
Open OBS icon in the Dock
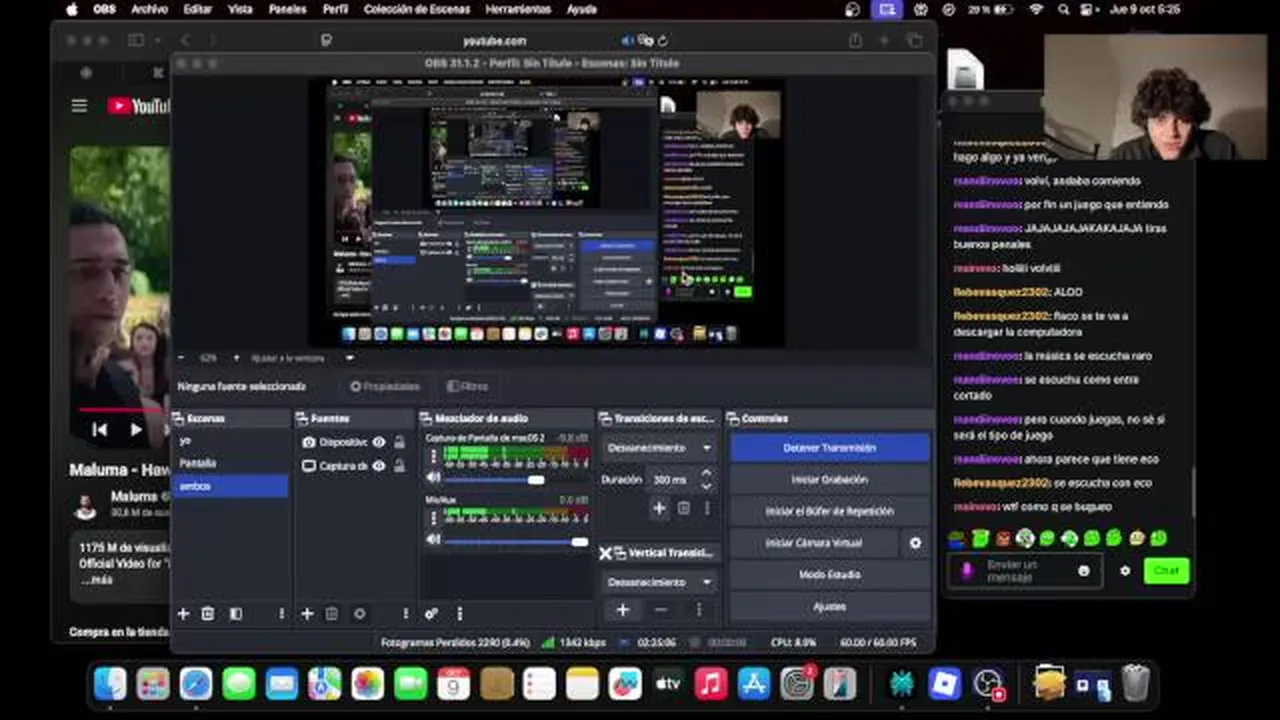click(x=988, y=684)
